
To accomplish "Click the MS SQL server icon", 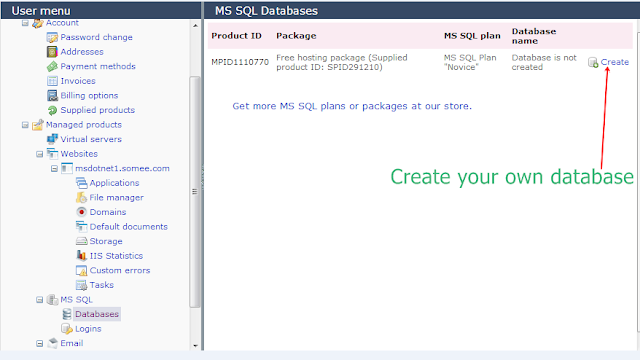I will point(52,300).
